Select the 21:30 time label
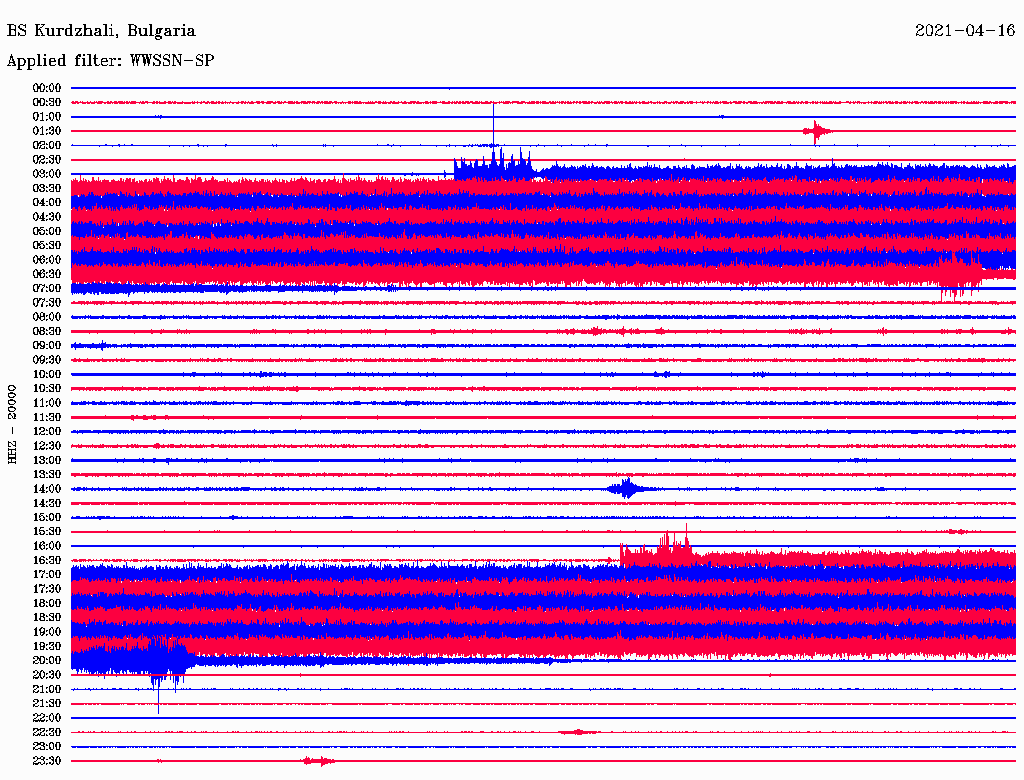 [47, 703]
